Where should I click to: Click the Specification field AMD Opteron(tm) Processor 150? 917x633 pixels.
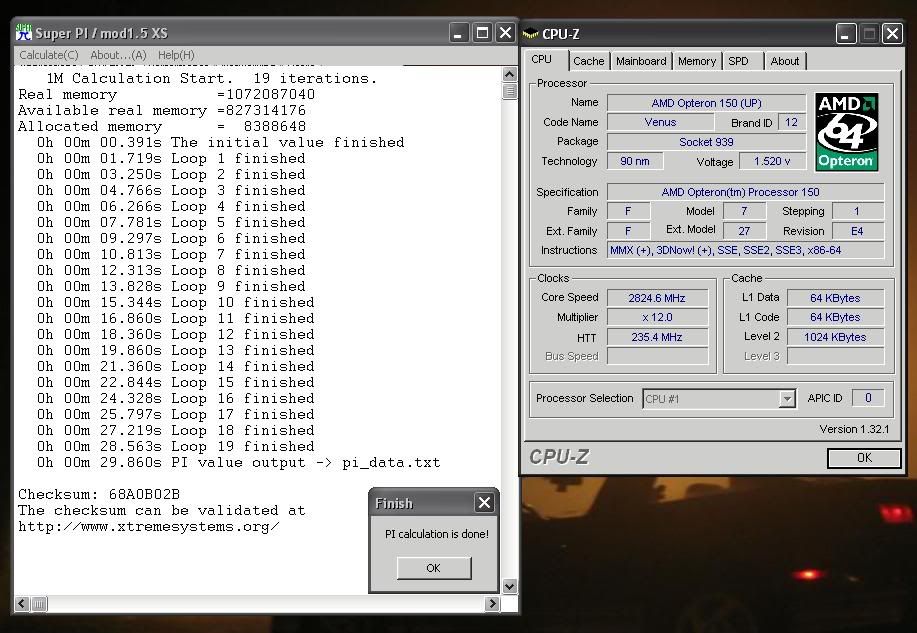[x=745, y=192]
